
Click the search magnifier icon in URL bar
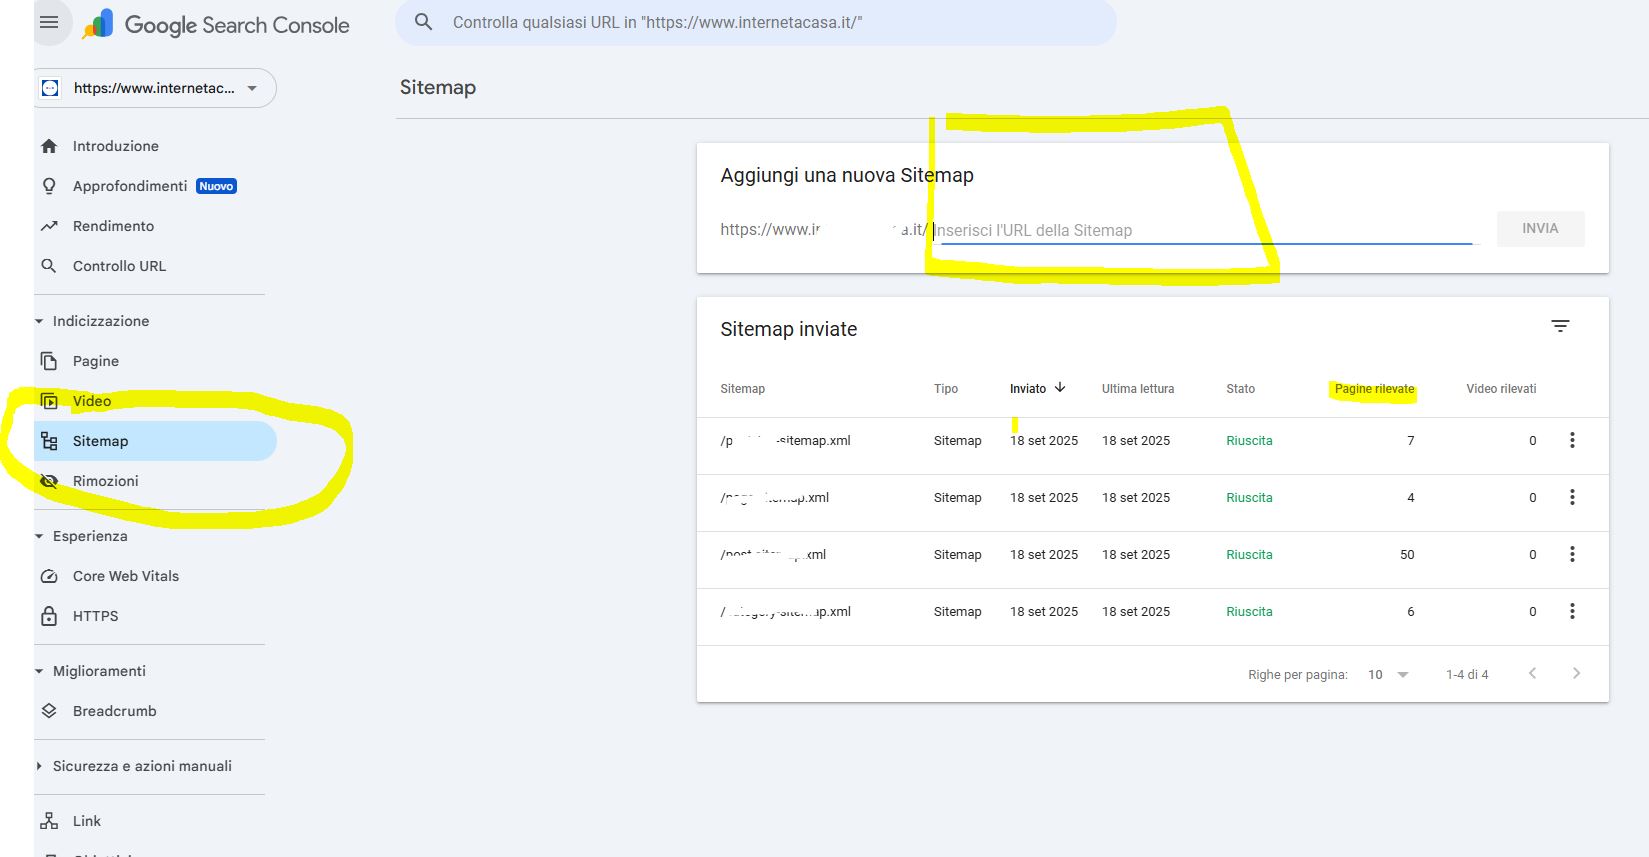pyautogui.click(x=424, y=22)
